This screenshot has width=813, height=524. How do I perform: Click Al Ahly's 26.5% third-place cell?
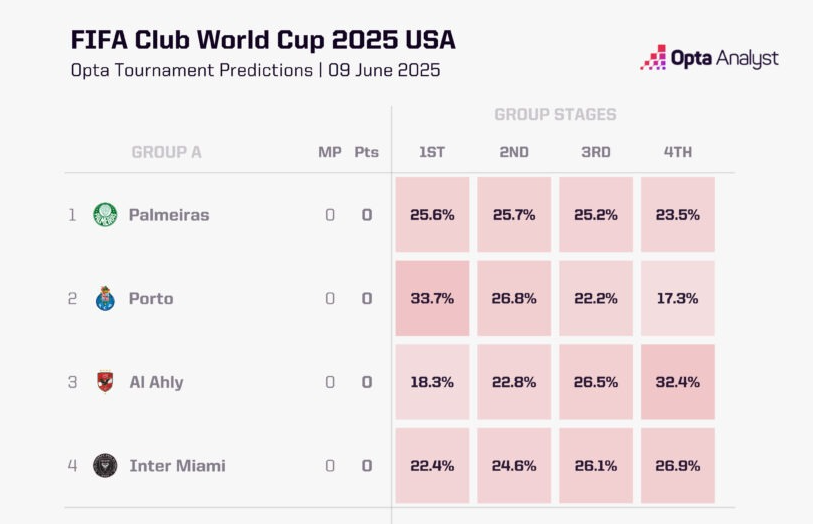point(596,381)
